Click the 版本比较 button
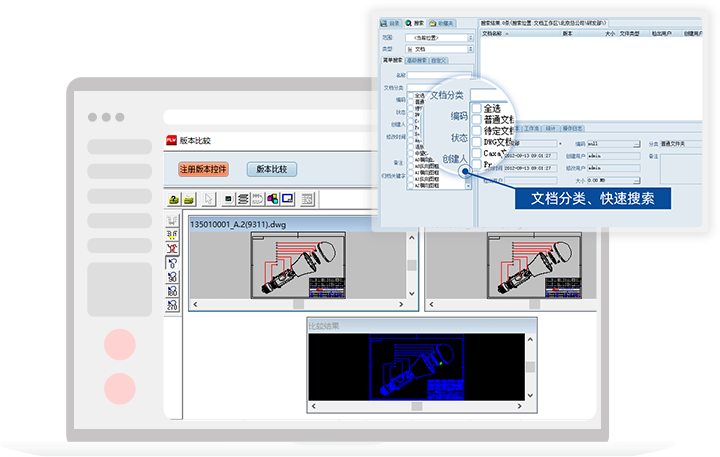Screen dimensions: 720x457 (x=271, y=169)
